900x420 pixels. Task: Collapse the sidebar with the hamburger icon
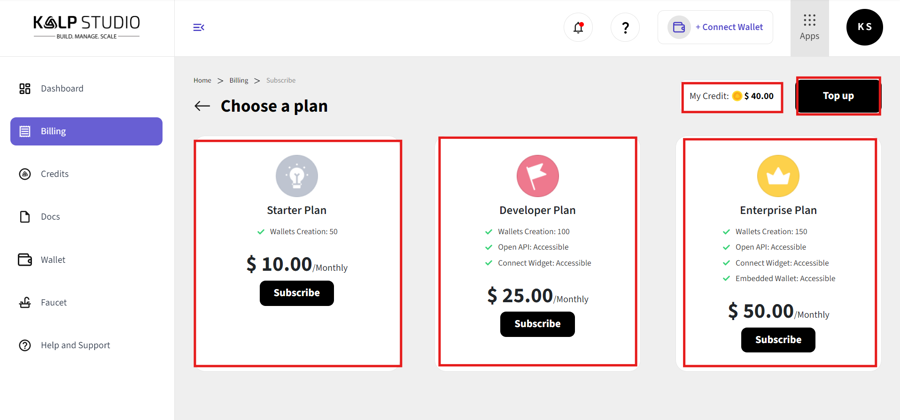coord(198,27)
